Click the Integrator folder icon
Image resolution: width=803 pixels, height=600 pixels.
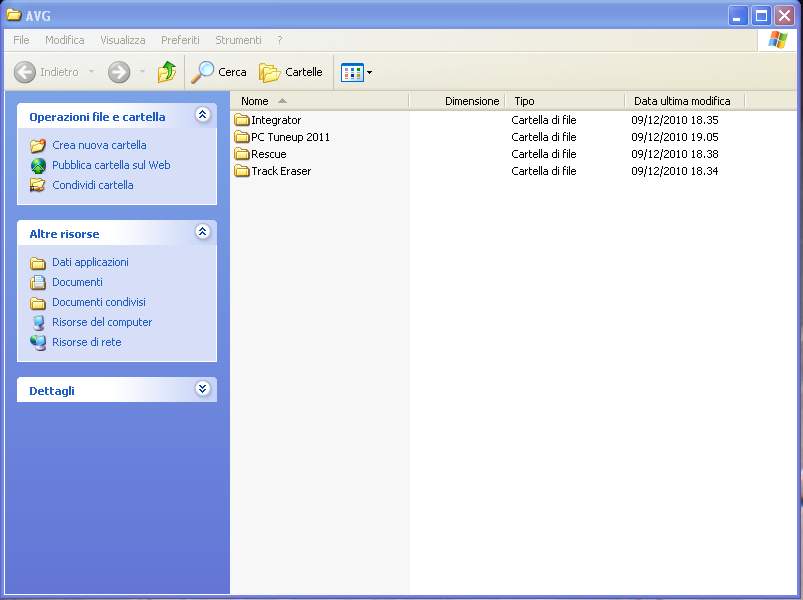(x=242, y=120)
